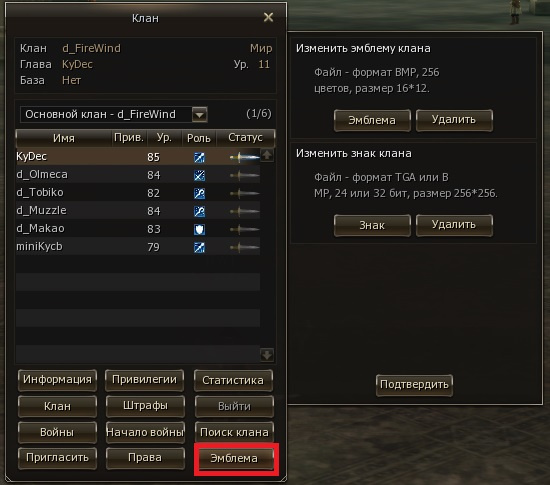Click KyDec's class role icon

199,157
